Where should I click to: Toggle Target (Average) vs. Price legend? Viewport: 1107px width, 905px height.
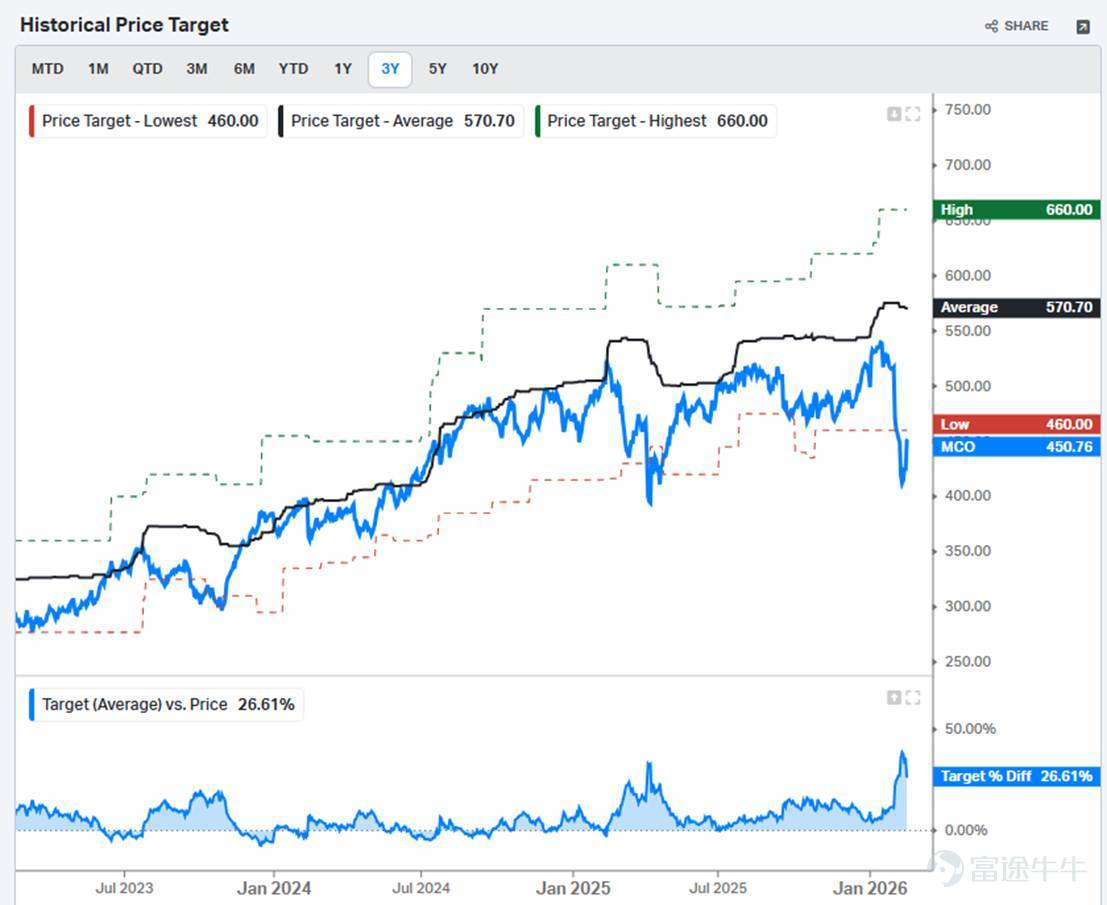point(166,705)
